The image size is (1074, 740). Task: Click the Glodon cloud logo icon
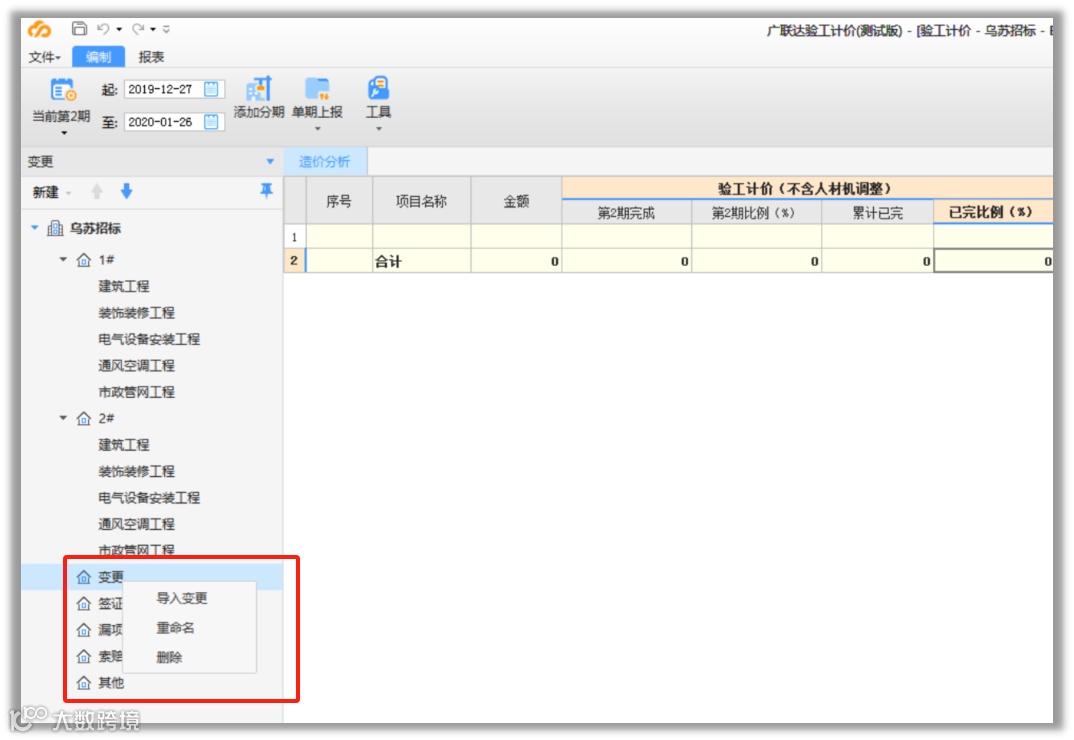coord(40,29)
